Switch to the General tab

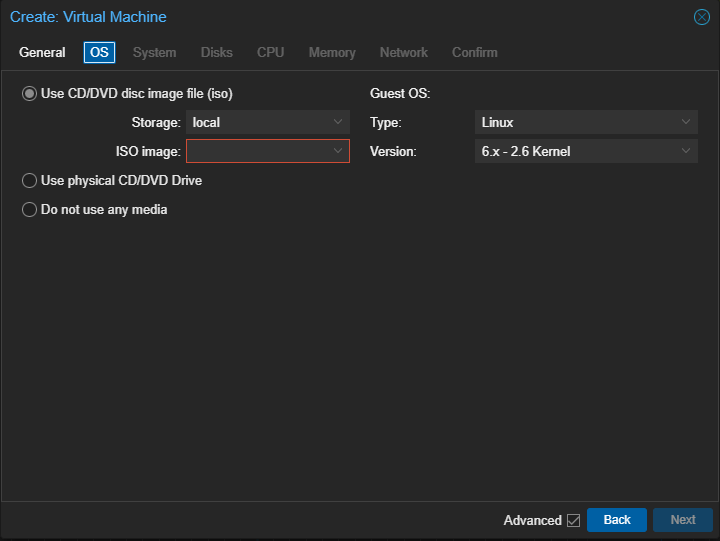(42, 52)
